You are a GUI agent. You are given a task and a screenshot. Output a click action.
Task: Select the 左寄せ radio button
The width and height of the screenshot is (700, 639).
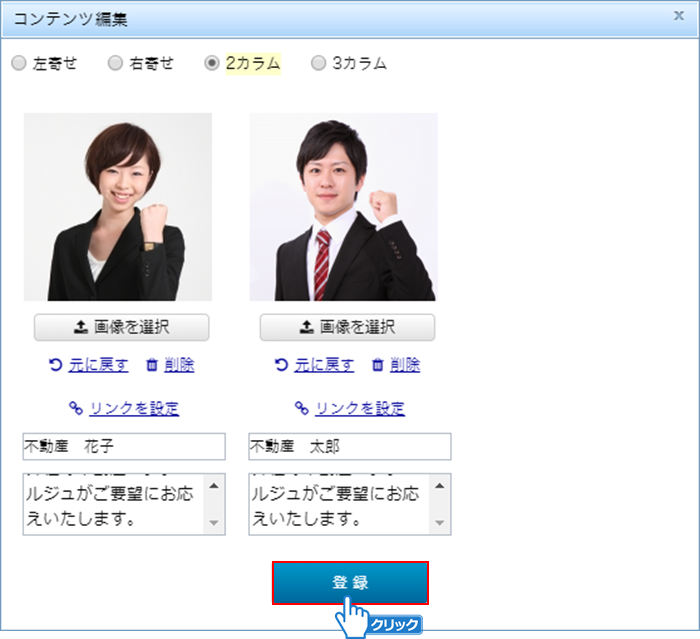tap(19, 64)
